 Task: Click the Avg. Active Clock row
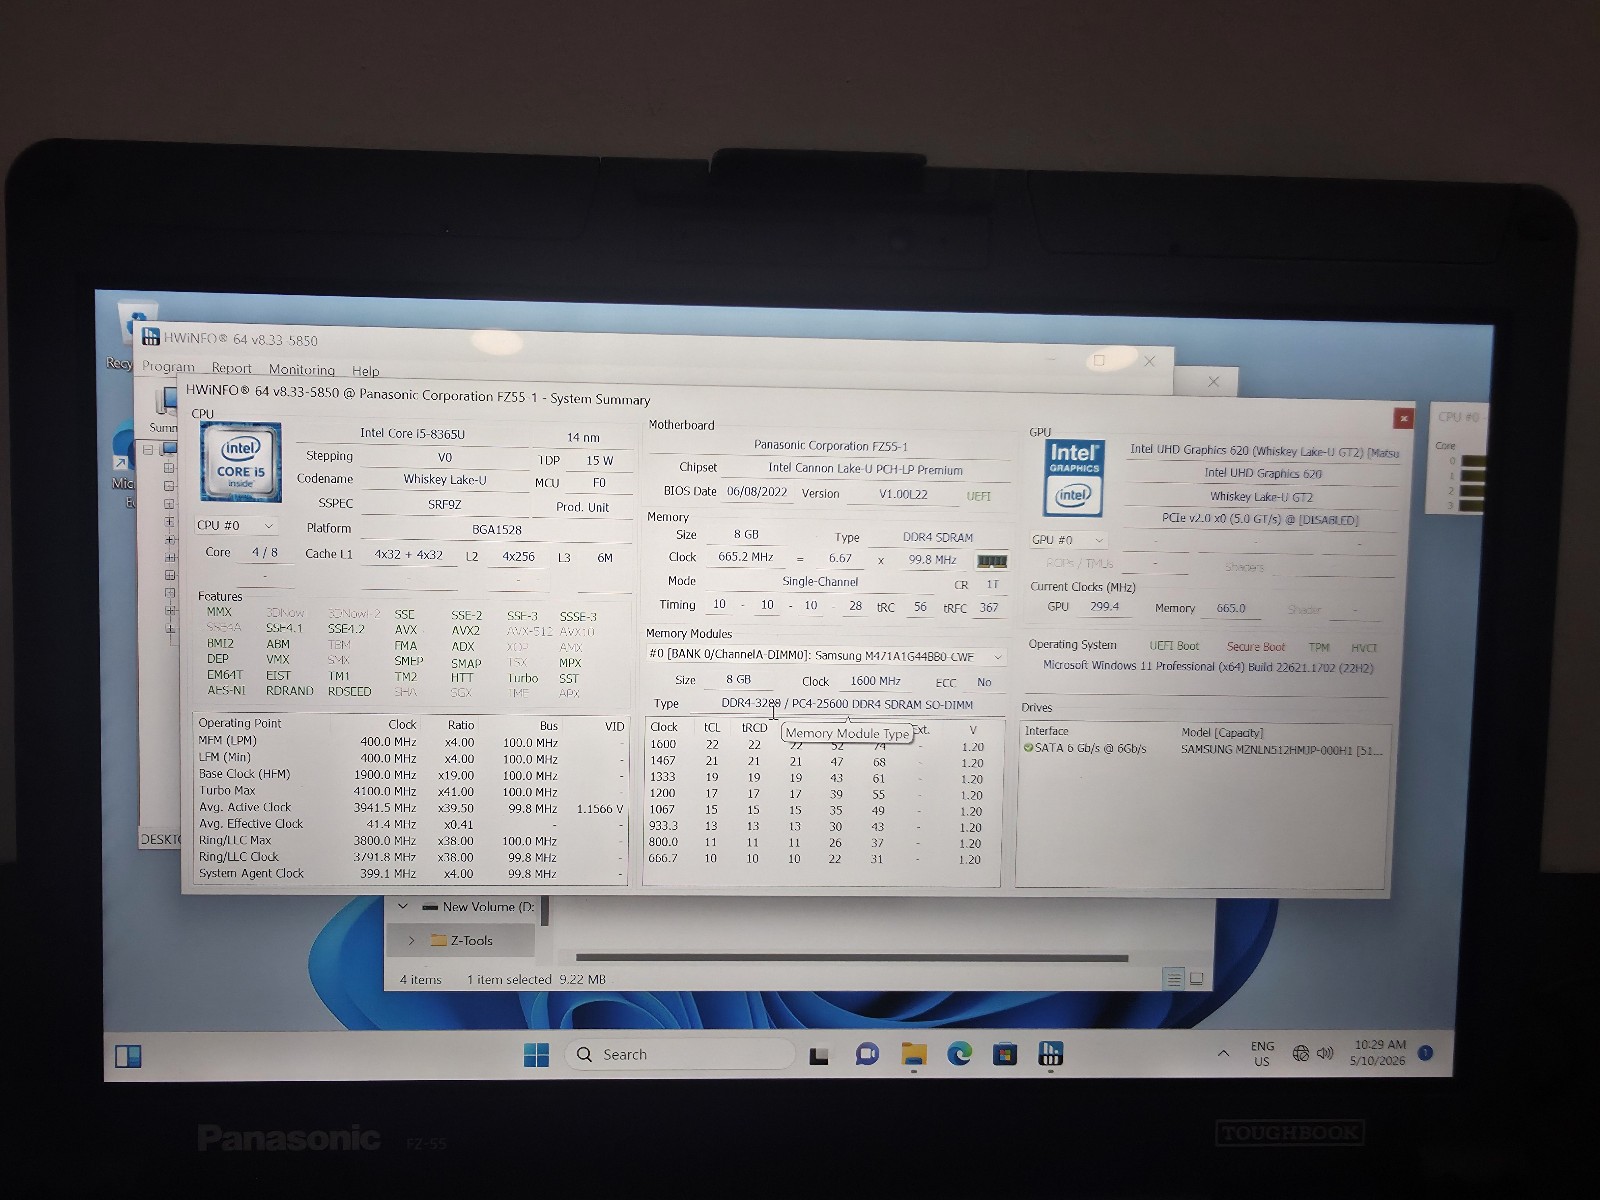click(x=411, y=808)
